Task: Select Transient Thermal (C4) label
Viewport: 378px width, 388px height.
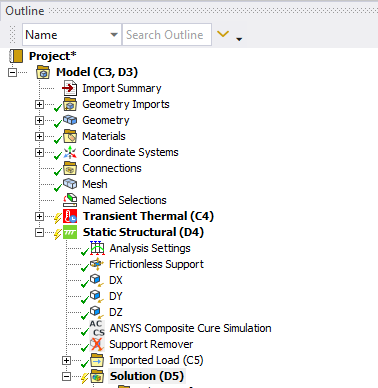Action: (x=148, y=216)
